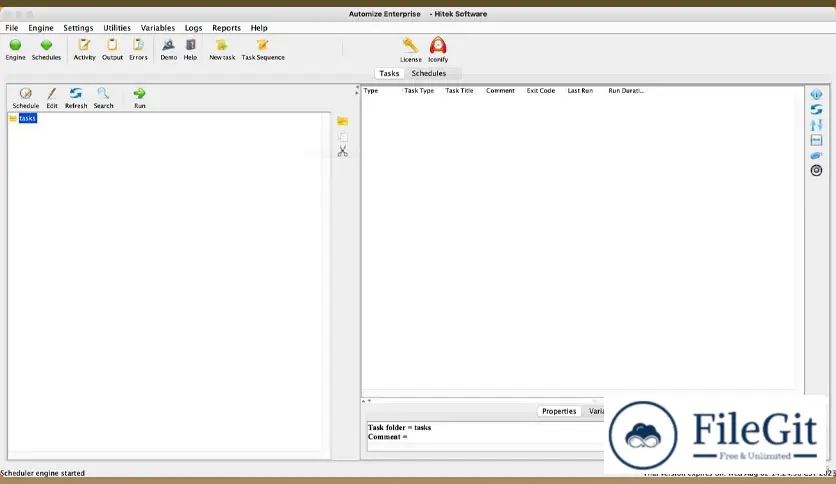Click the 'Comment =' properties text
The height and width of the screenshot is (484, 836).
click(x=388, y=437)
